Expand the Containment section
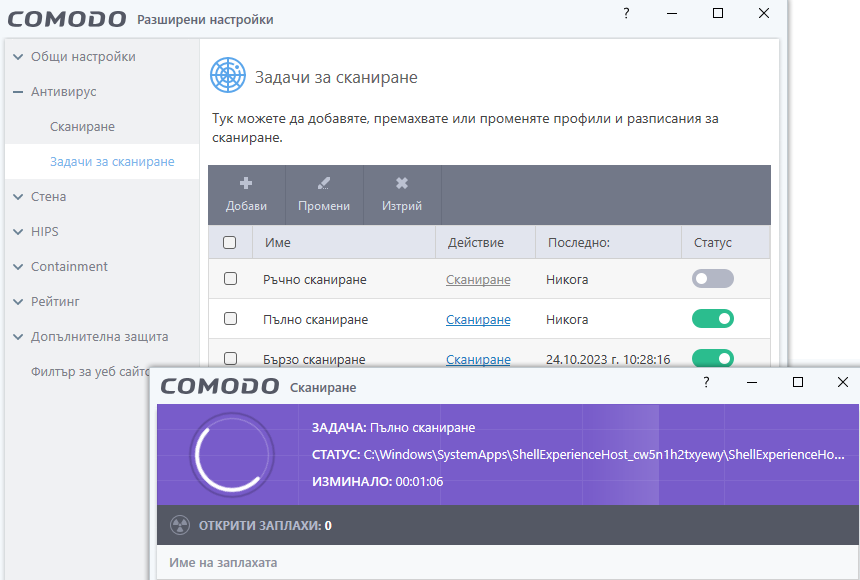This screenshot has height=580, width=860. pyautogui.click(x=18, y=267)
